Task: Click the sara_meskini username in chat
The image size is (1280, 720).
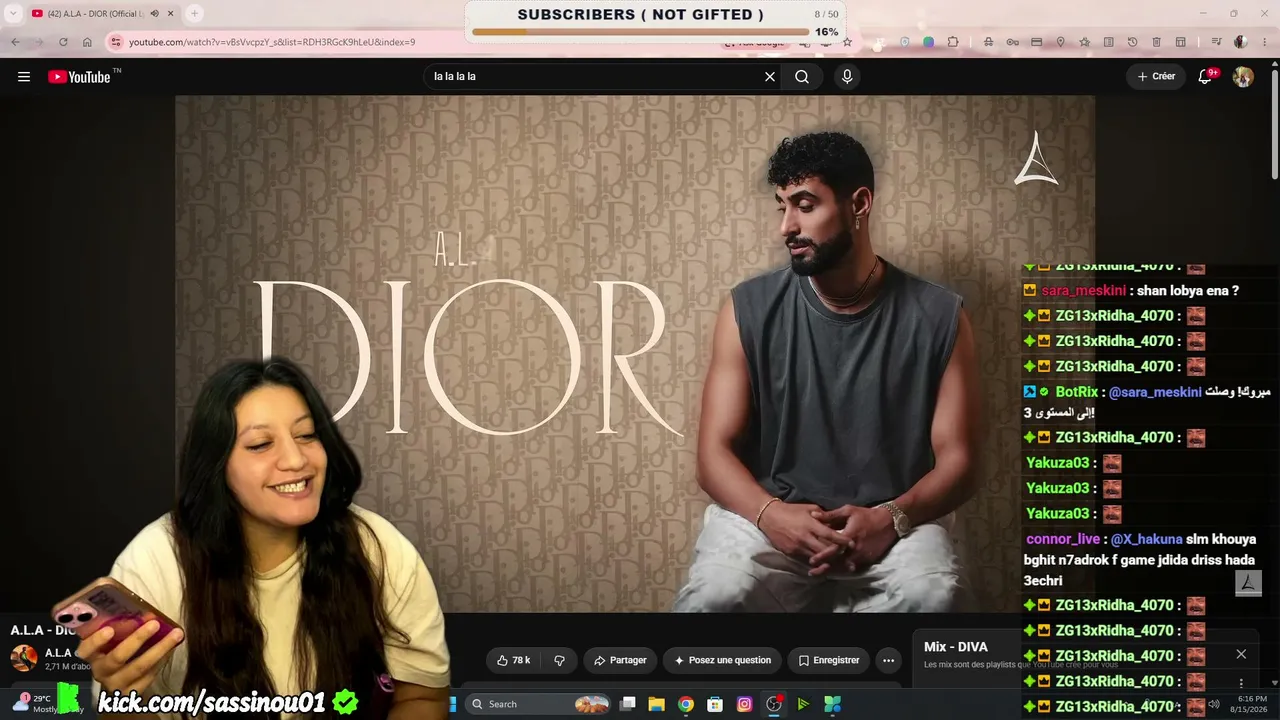Action: point(1083,291)
